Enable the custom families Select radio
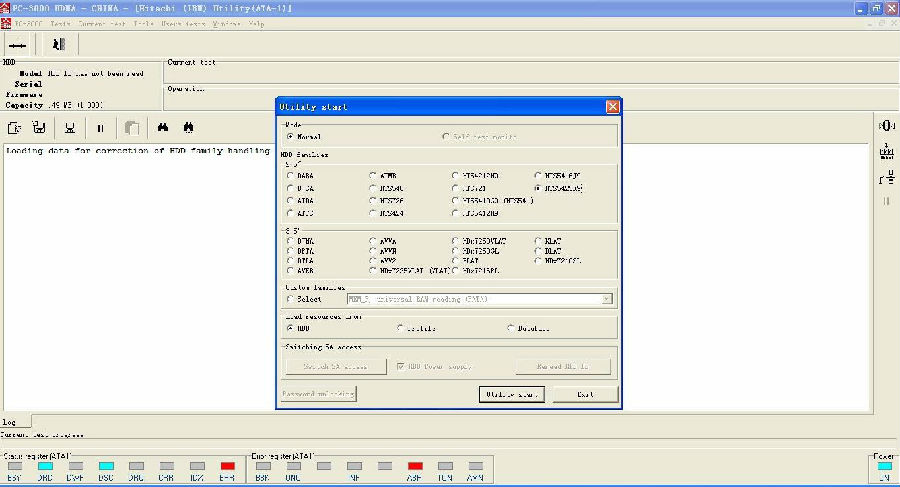This screenshot has height=487, width=900. [290, 299]
